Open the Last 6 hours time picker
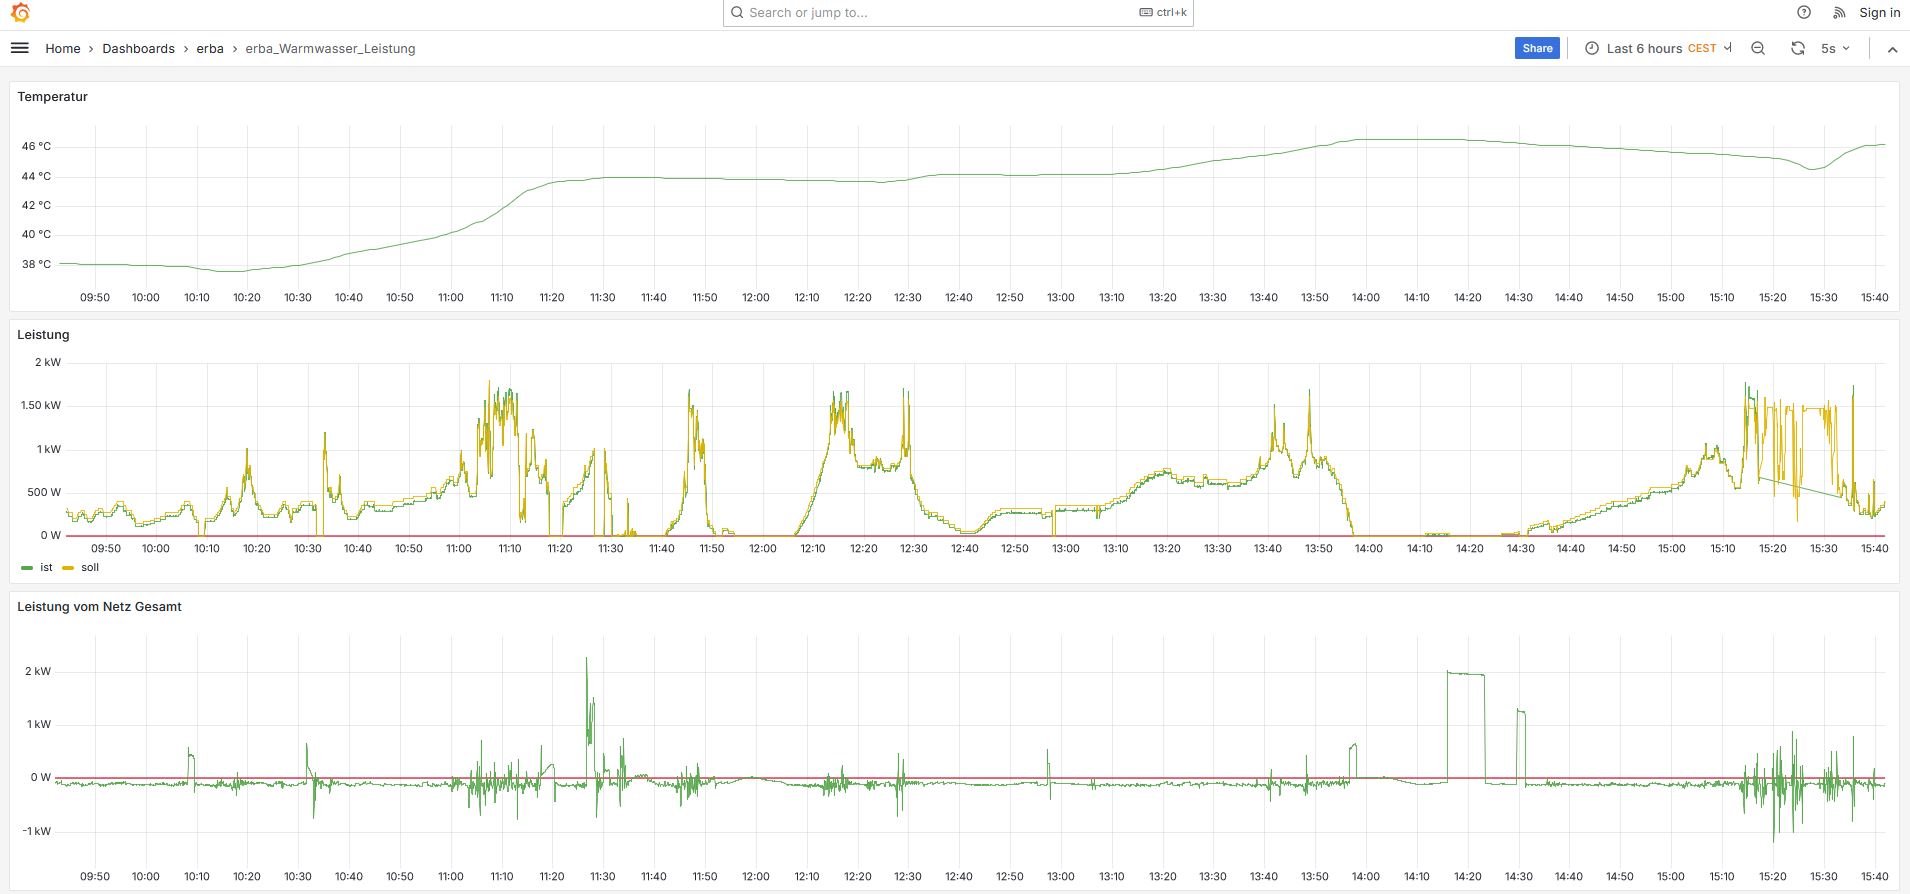This screenshot has height=894, width=1910. (1656, 48)
